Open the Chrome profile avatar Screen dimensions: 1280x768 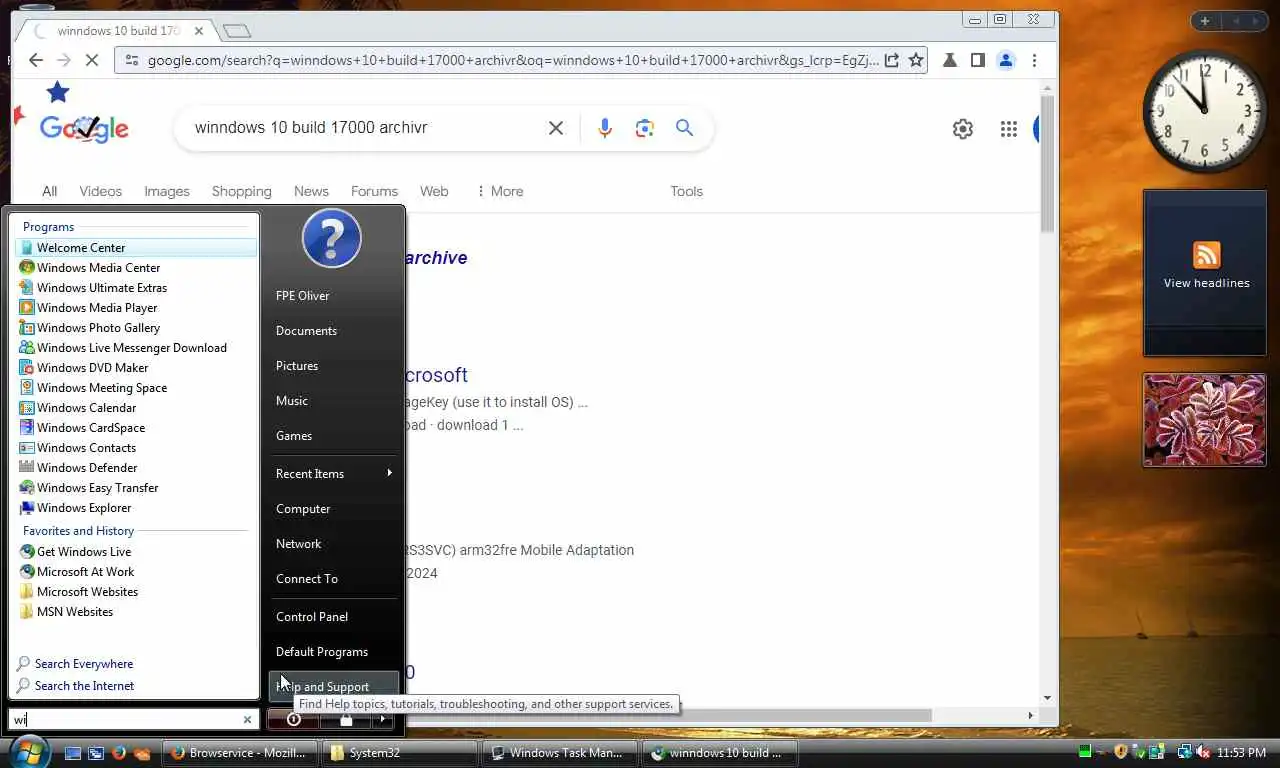click(1006, 60)
